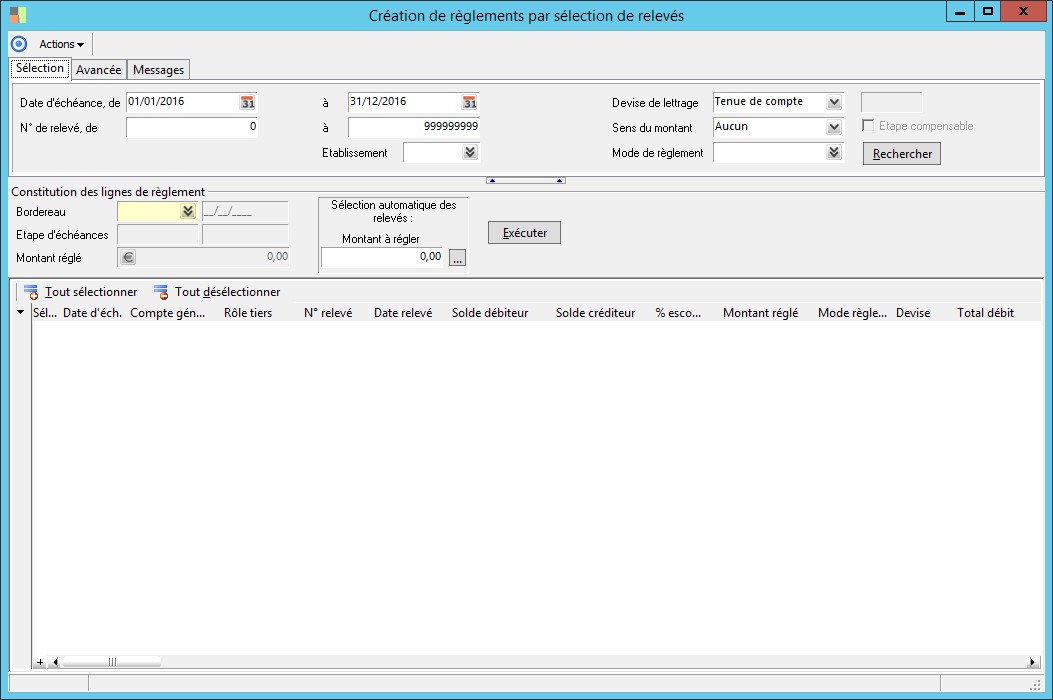Screen dimensions: 1053x700
Task: Click the Rechercher button
Action: pos(902,154)
